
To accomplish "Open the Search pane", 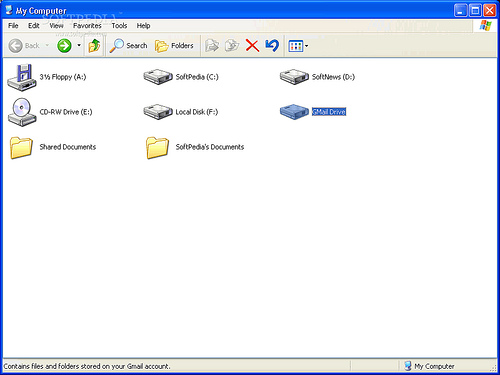I will tap(128, 46).
